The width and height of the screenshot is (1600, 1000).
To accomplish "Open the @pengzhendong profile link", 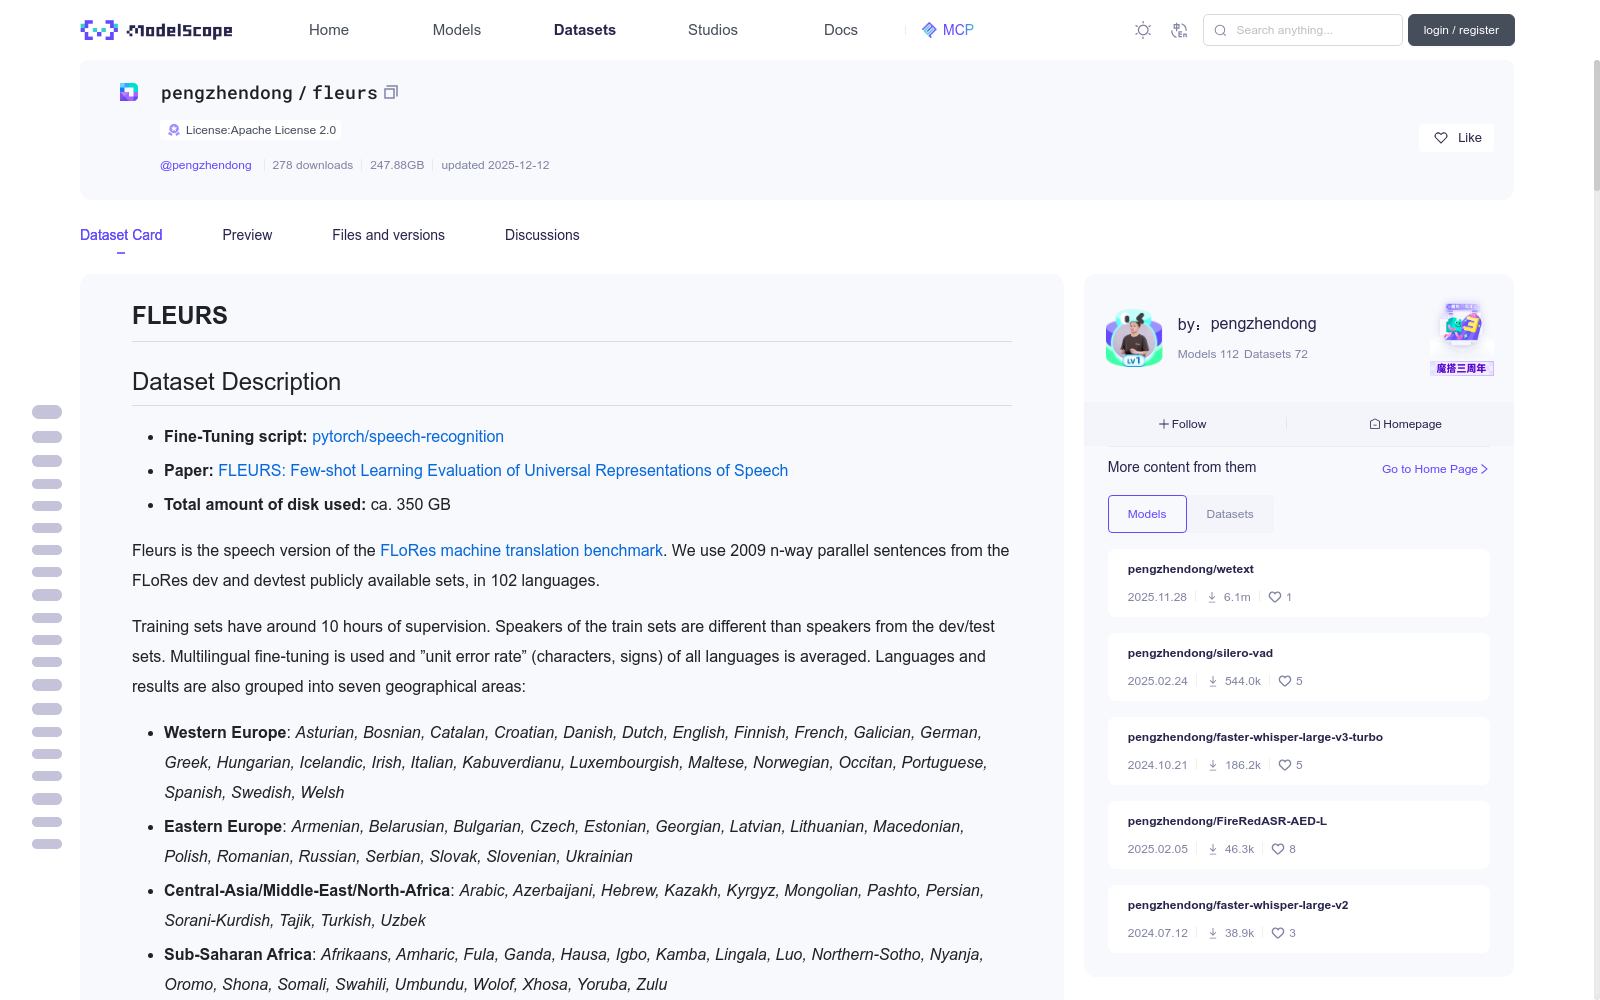I will pos(206,165).
